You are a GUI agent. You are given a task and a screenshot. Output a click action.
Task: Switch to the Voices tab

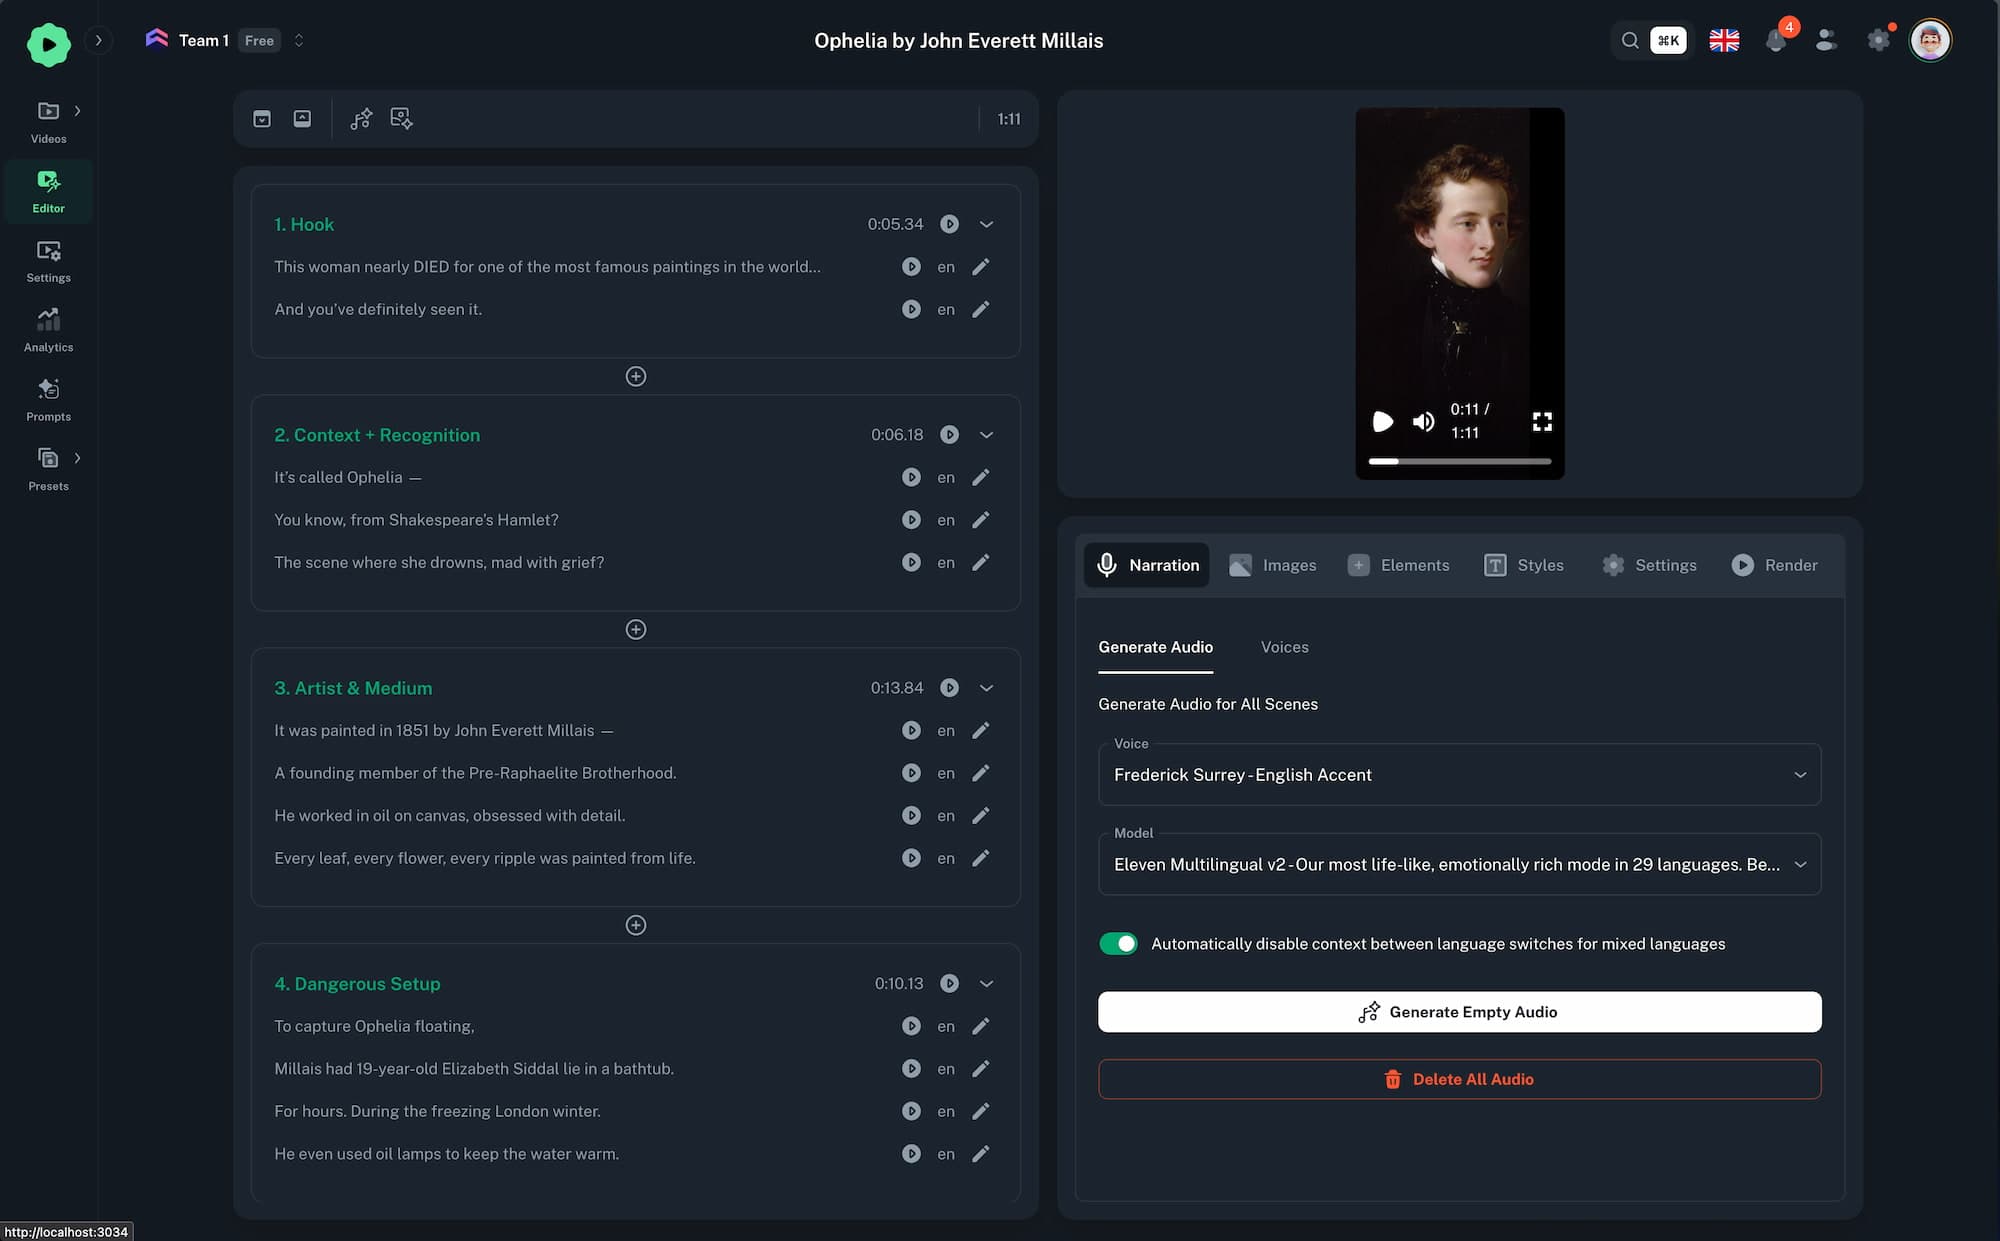click(x=1284, y=647)
